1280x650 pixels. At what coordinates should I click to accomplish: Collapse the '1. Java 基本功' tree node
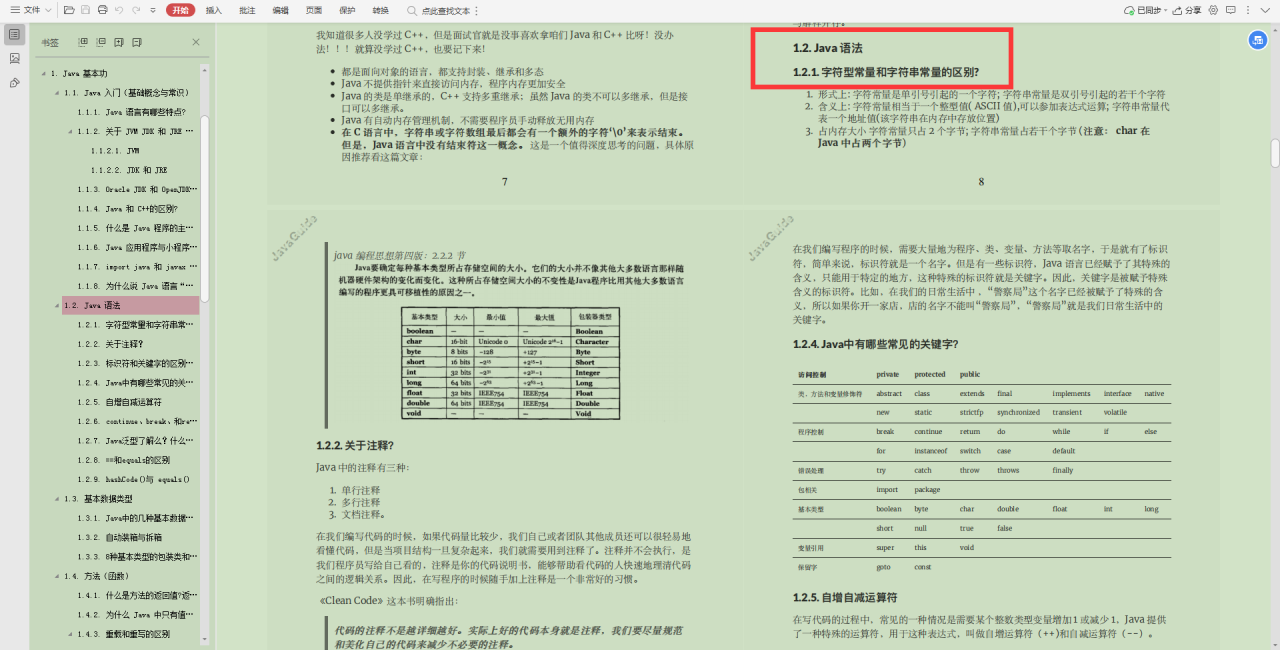tap(42, 74)
